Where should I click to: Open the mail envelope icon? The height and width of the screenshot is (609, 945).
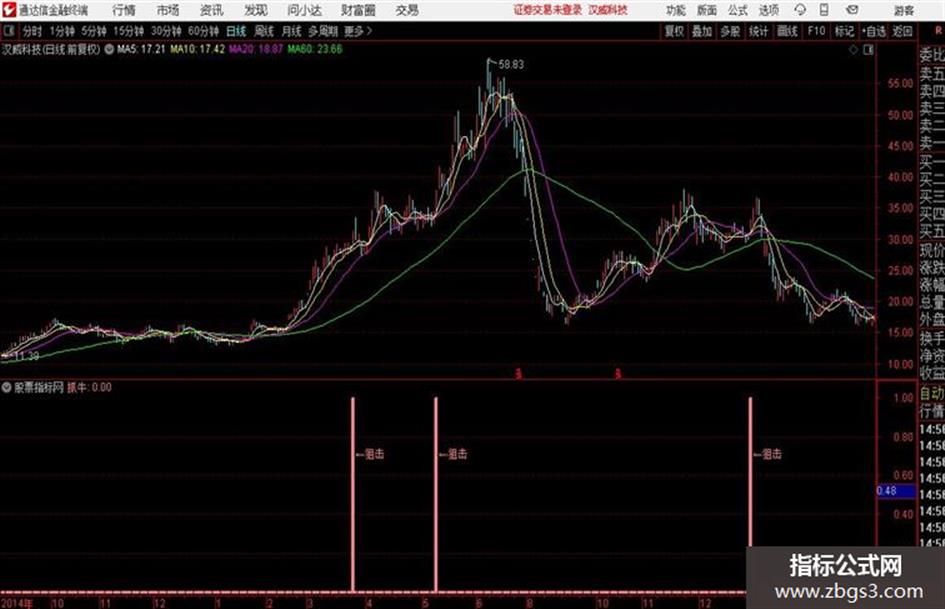coord(852,10)
